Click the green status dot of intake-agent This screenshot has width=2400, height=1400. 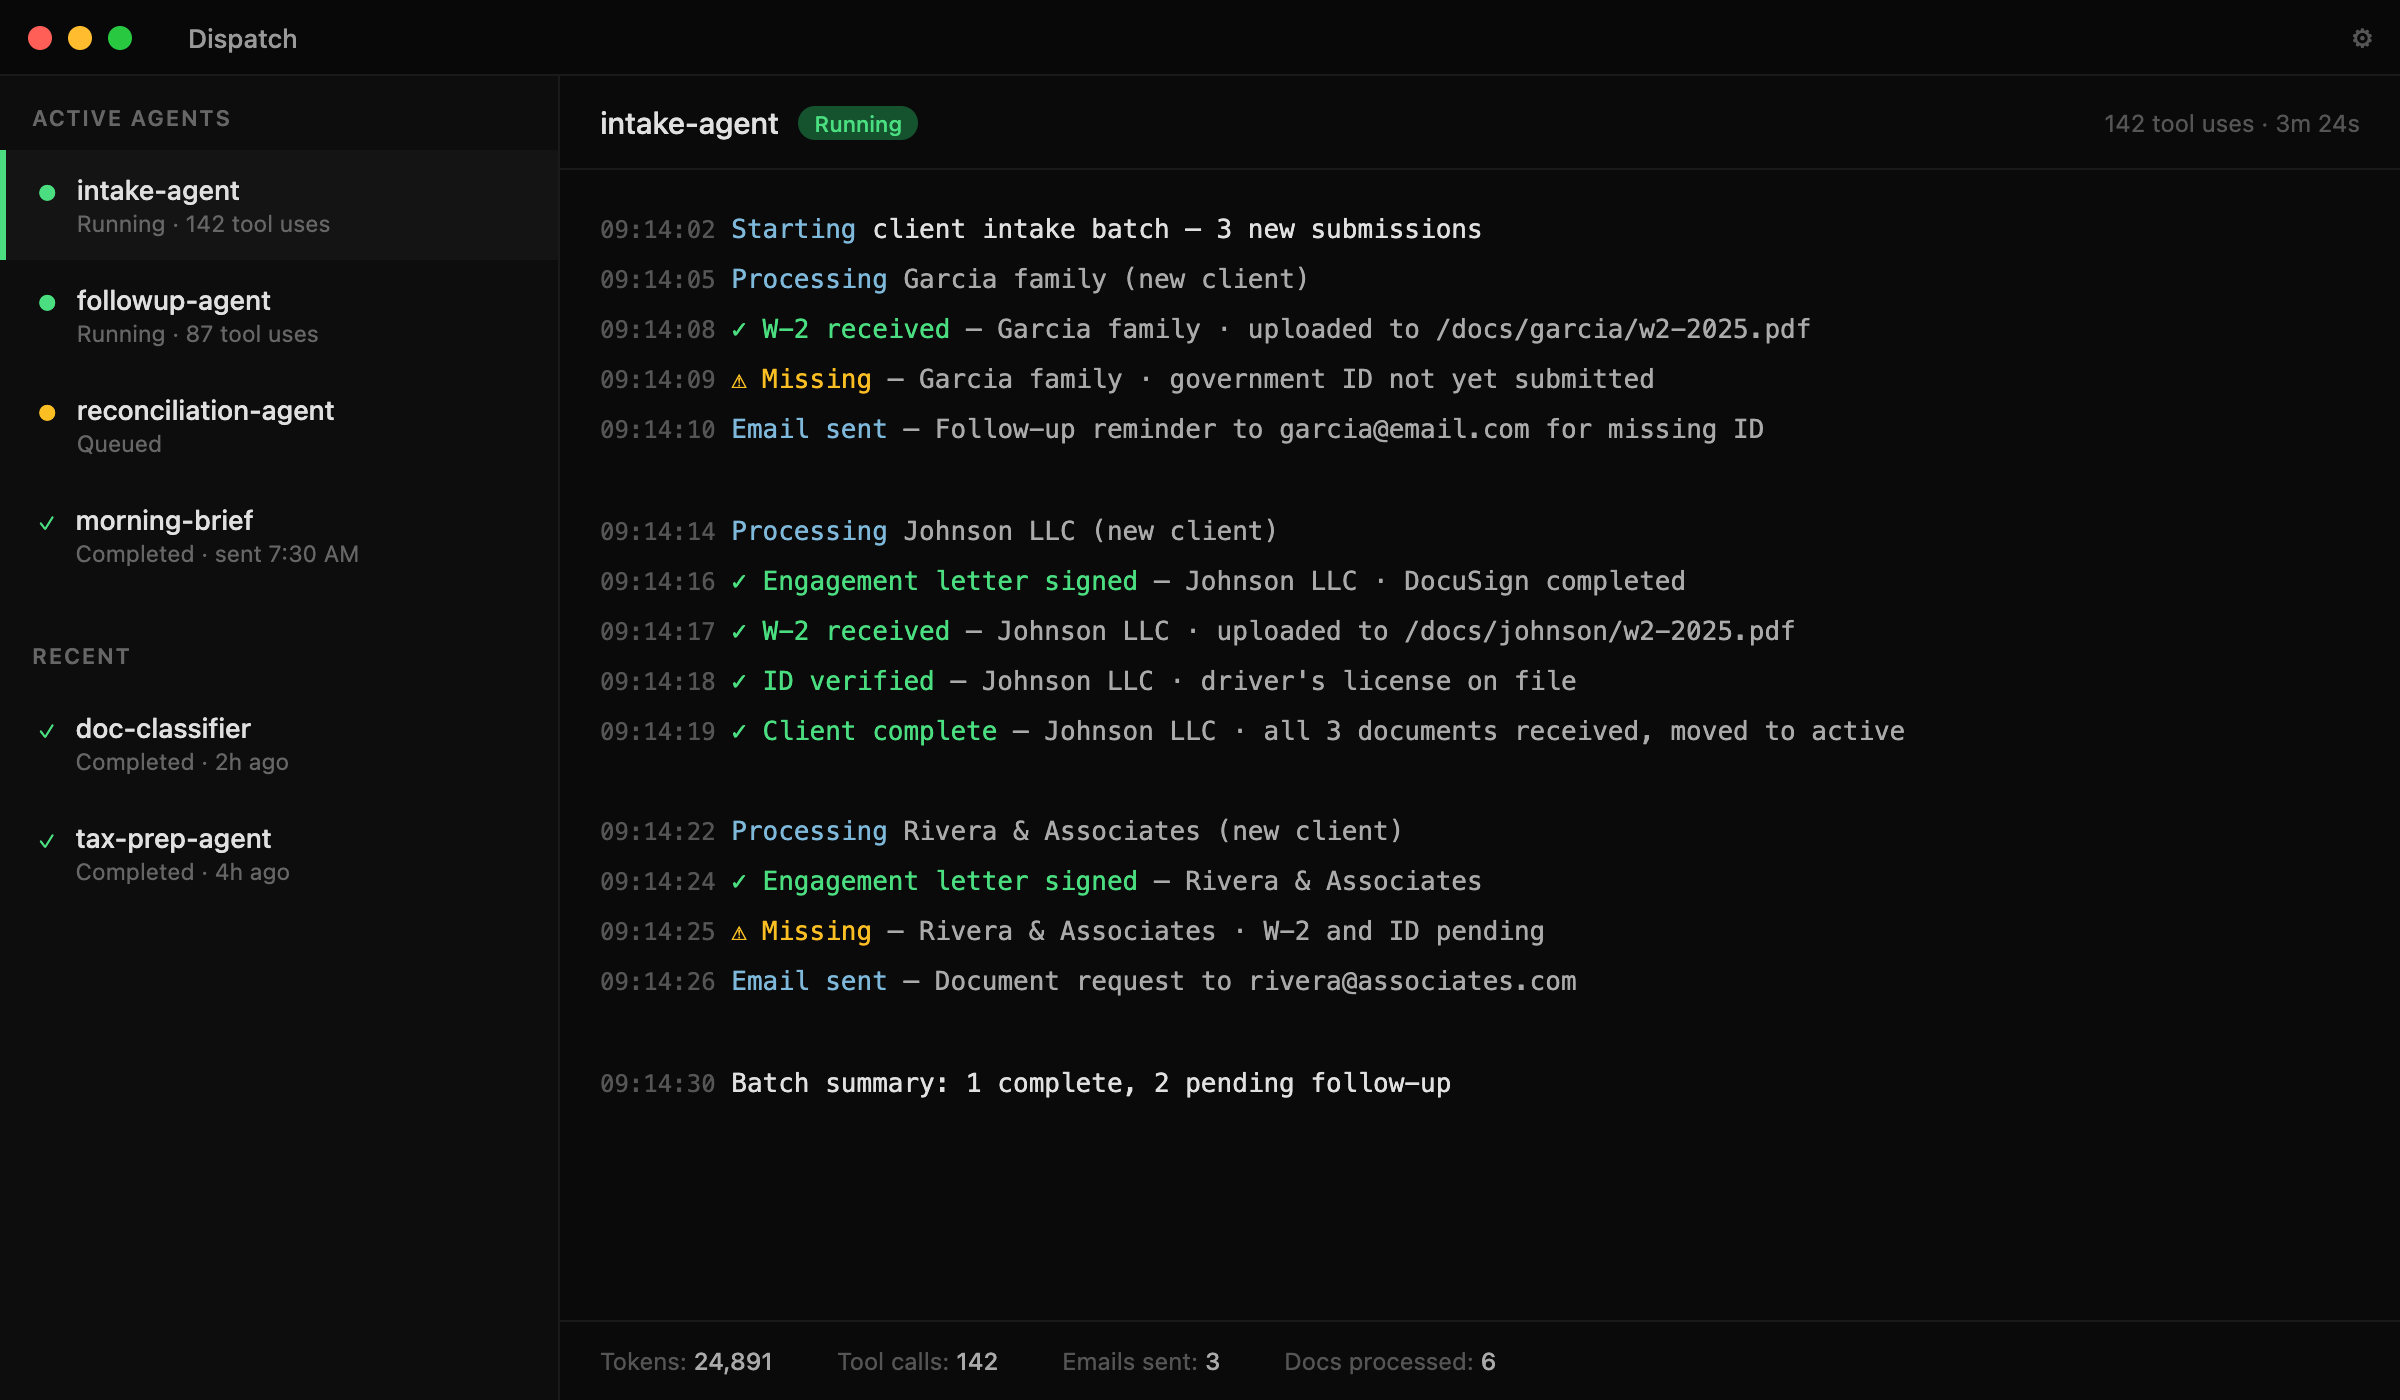coord(47,192)
